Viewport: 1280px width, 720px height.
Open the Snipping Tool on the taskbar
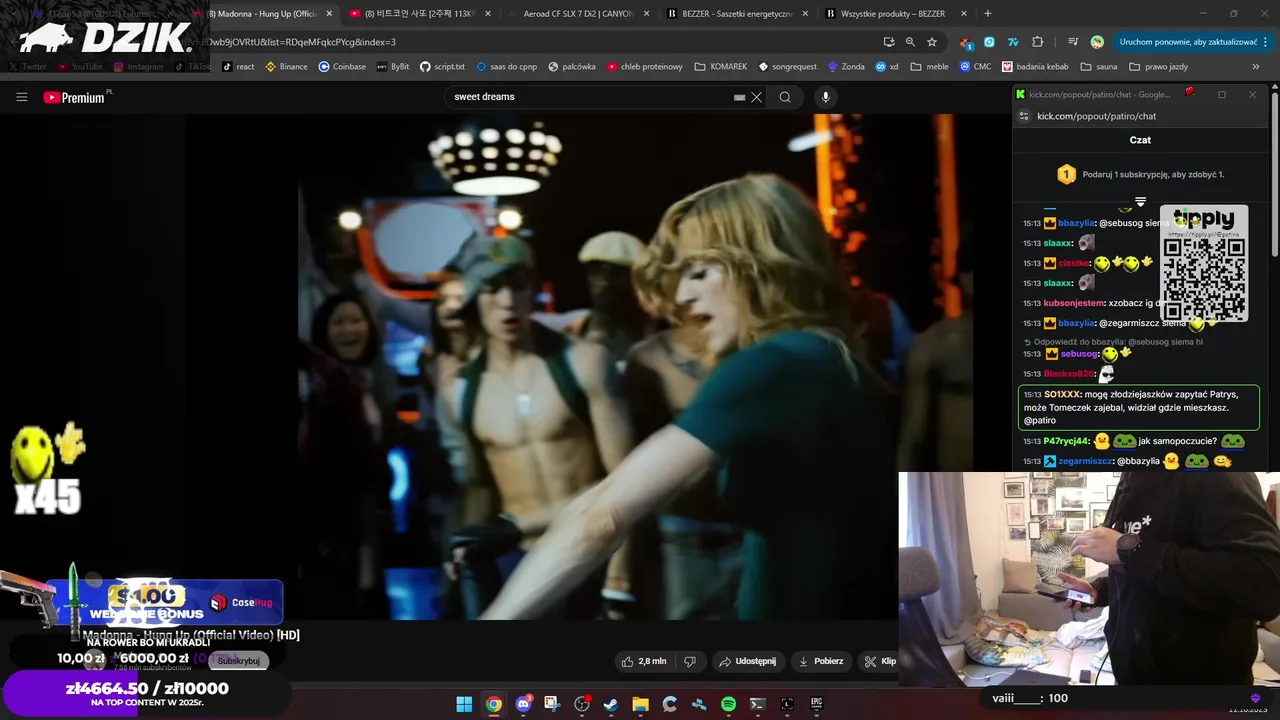tap(552, 704)
